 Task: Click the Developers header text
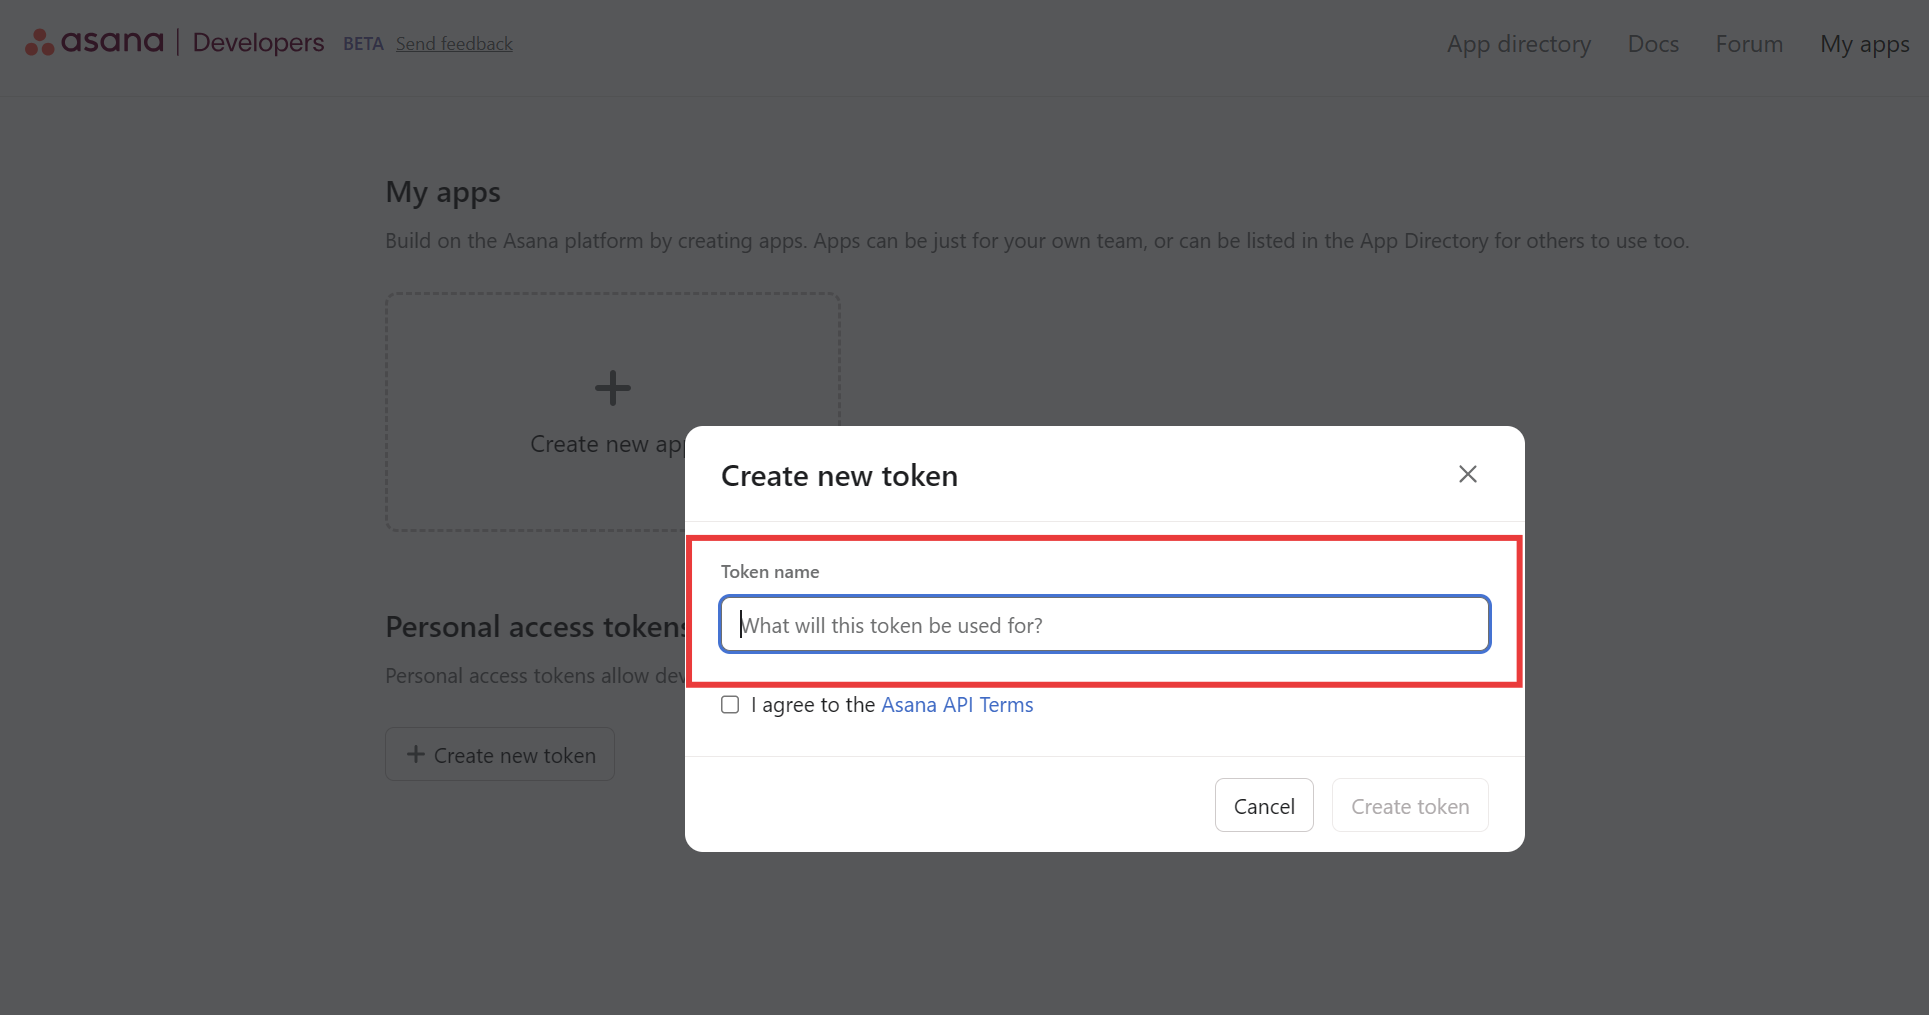tap(258, 43)
